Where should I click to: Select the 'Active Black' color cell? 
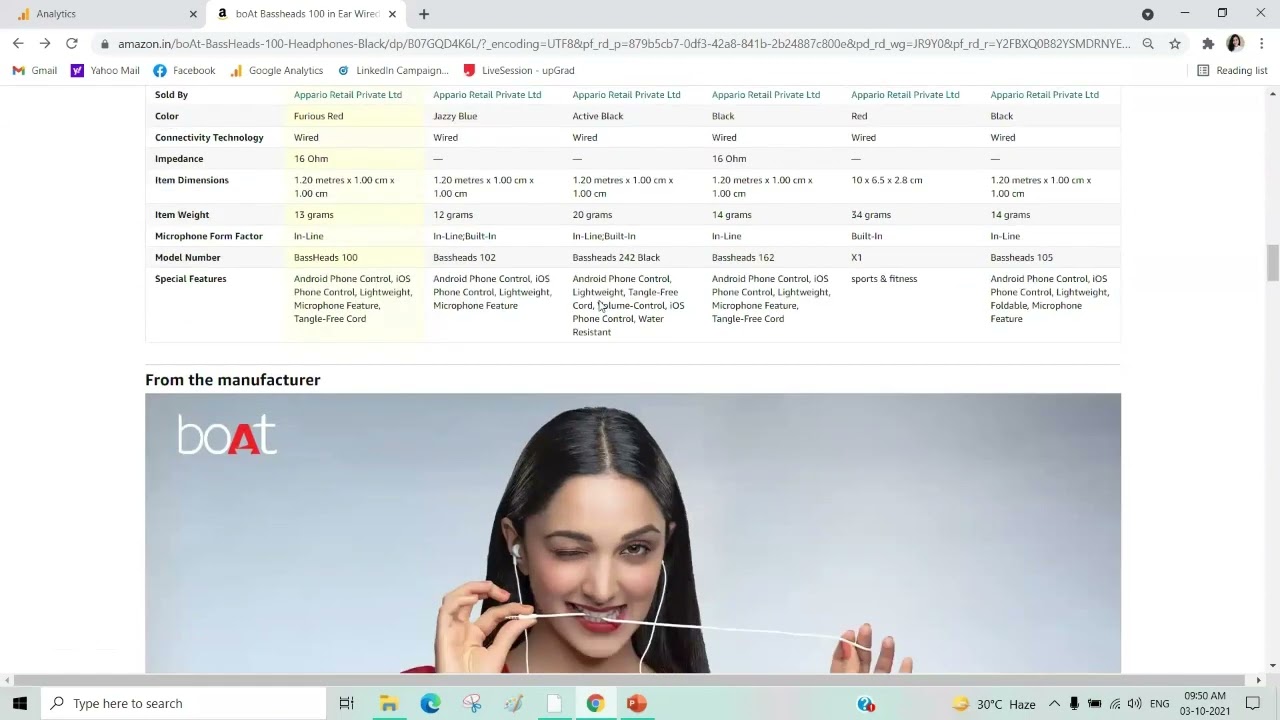(598, 116)
